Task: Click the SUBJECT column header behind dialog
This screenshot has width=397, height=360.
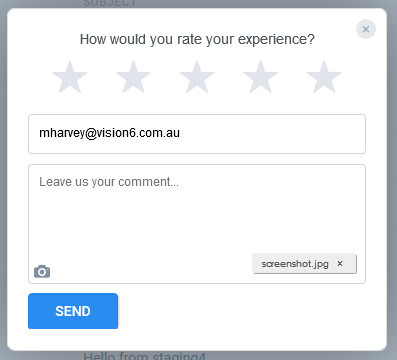Action: [110, 3]
